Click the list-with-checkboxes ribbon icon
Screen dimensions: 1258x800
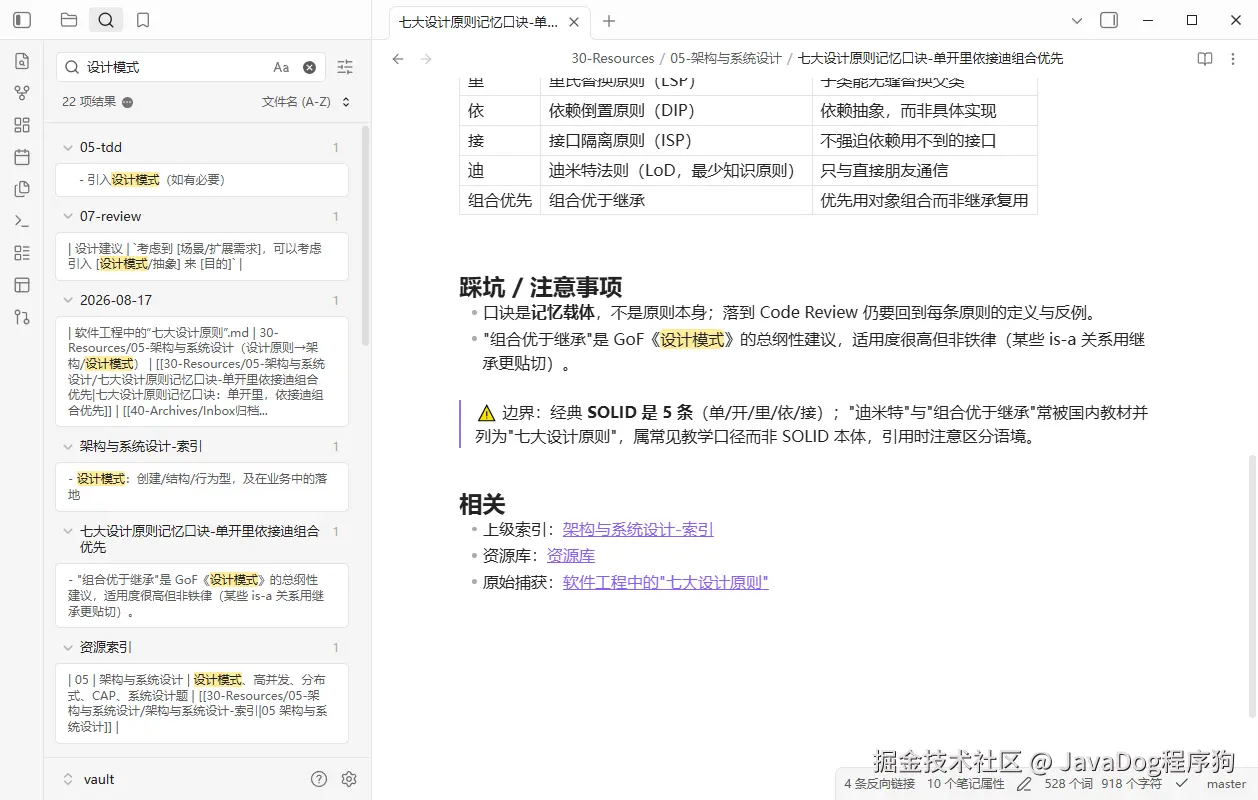point(22,253)
